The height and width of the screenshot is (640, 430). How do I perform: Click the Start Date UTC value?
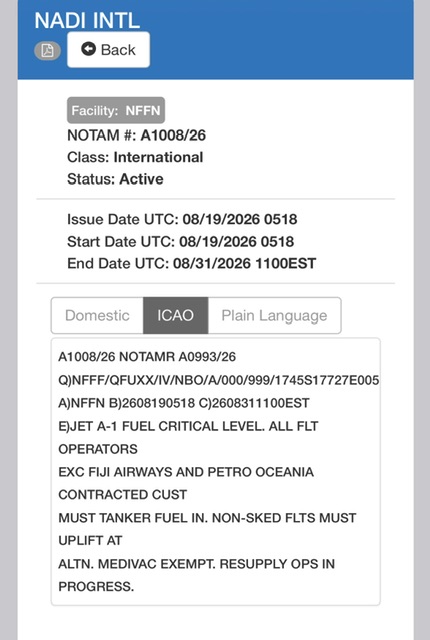[x=237, y=242]
